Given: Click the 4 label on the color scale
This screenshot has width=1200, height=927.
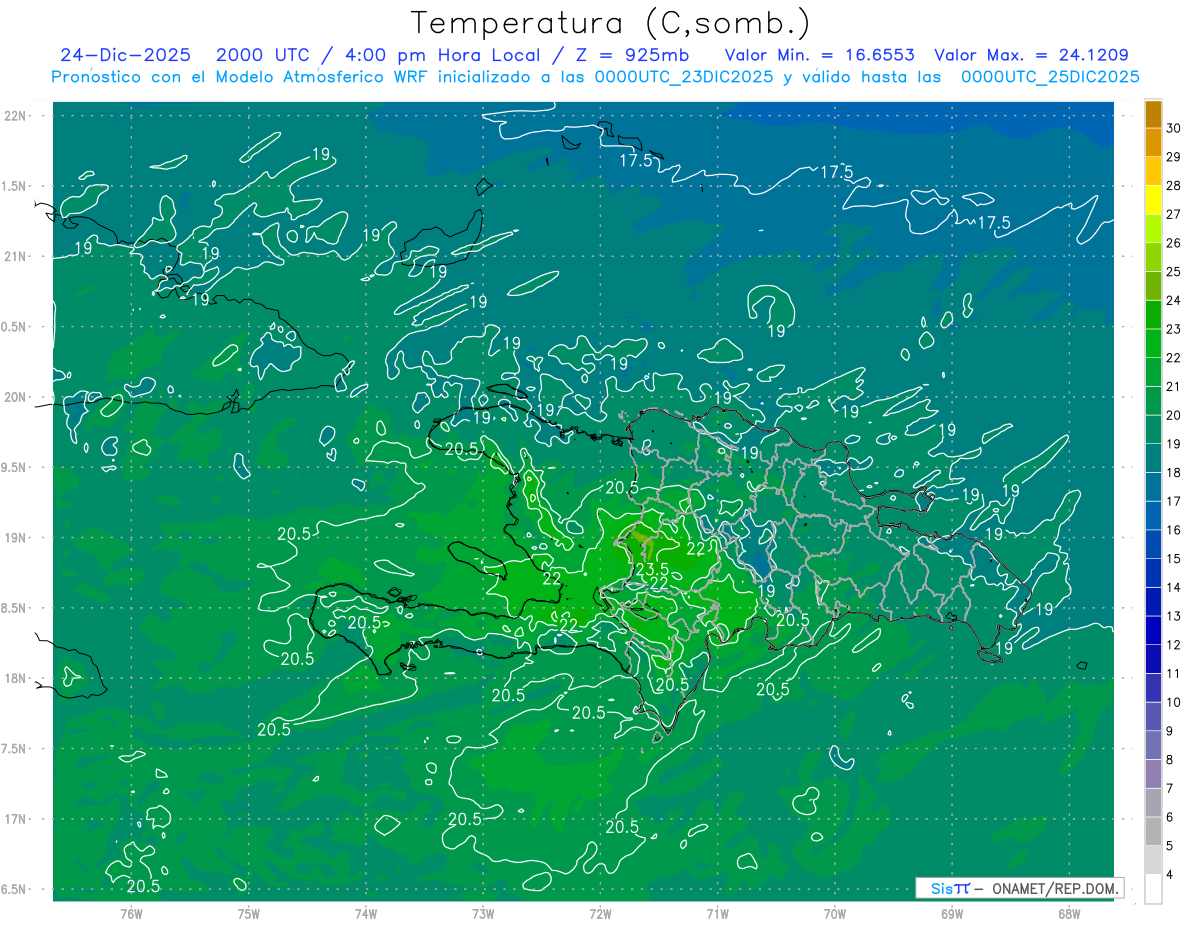Looking at the screenshot, I should (1171, 875).
